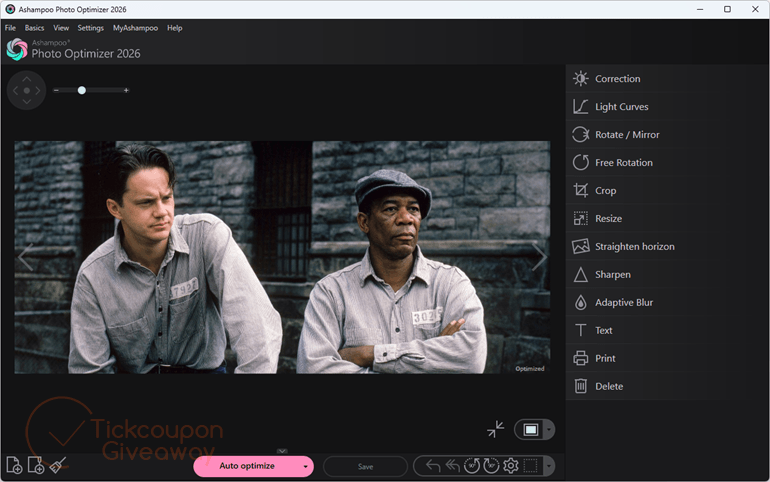Click the zoom slider handle
770x482 pixels.
tap(82, 90)
